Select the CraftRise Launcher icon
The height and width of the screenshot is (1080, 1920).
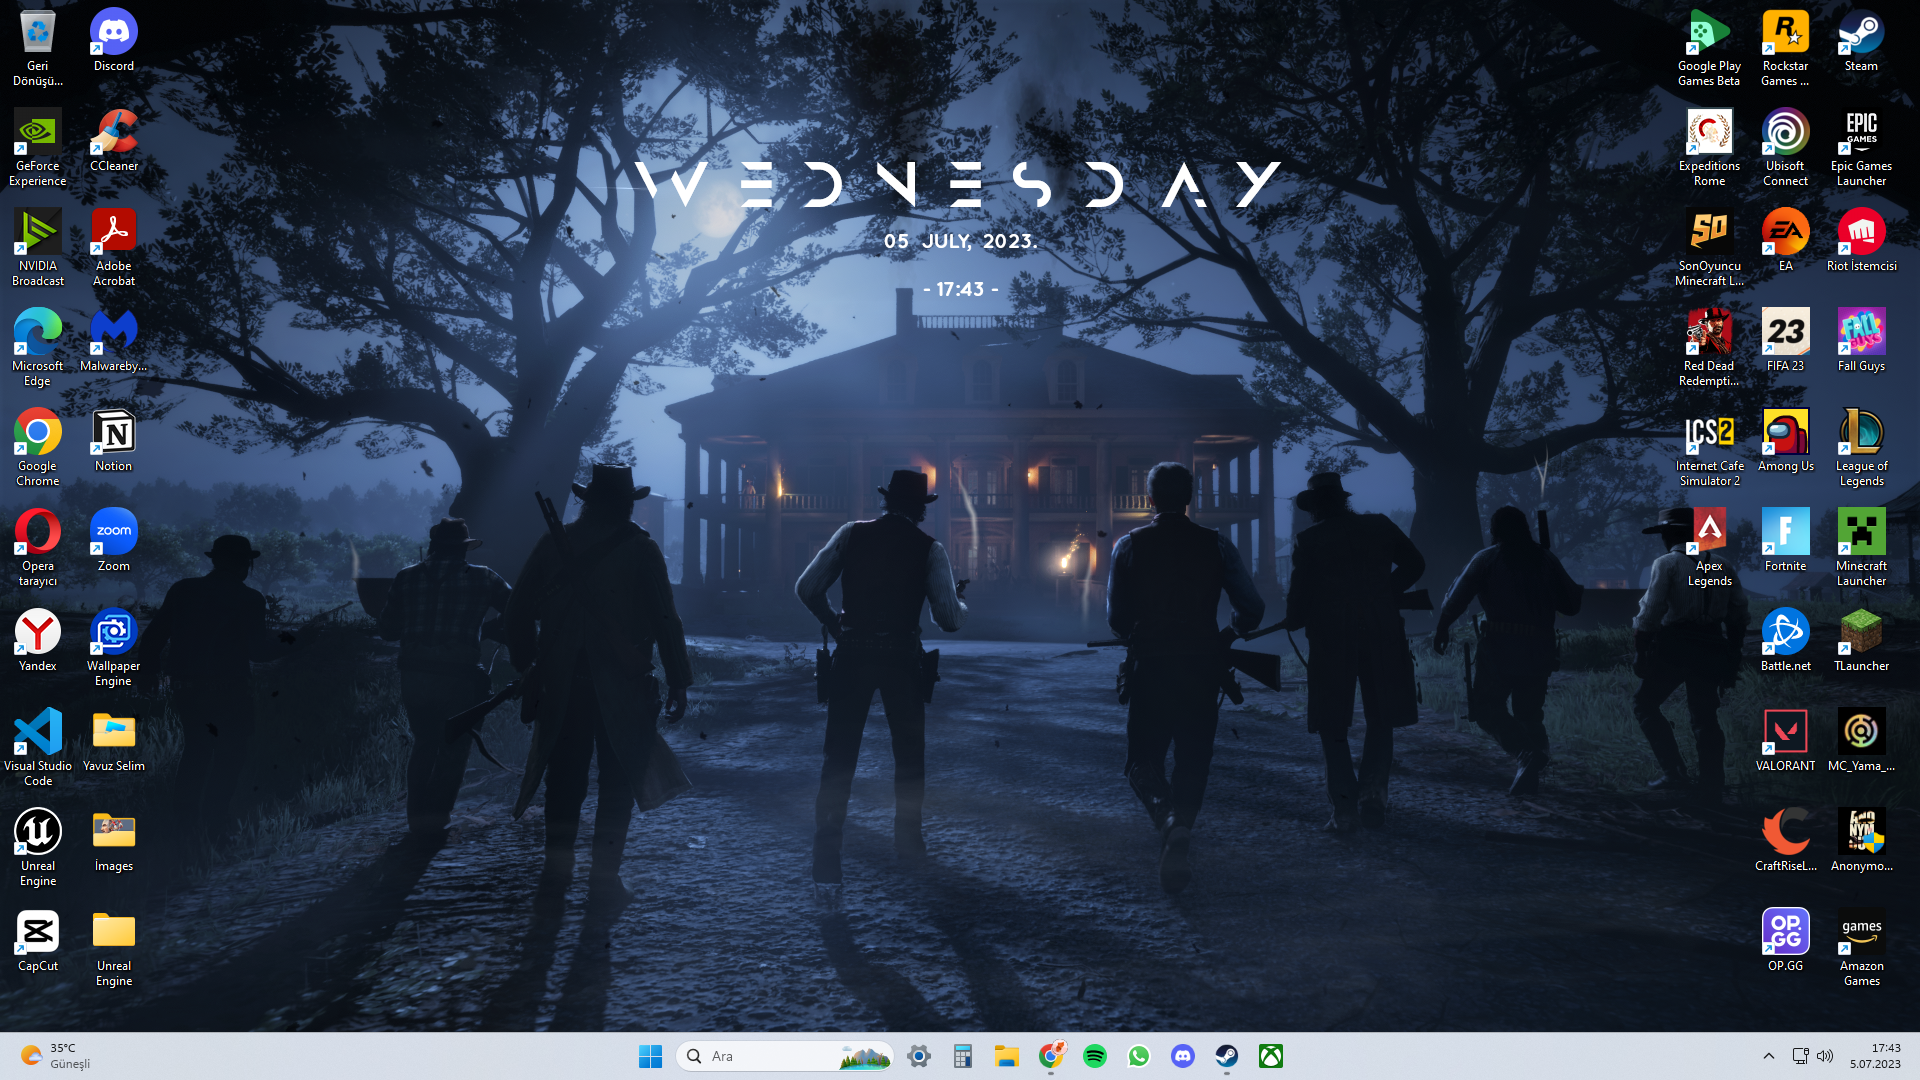tap(1785, 842)
